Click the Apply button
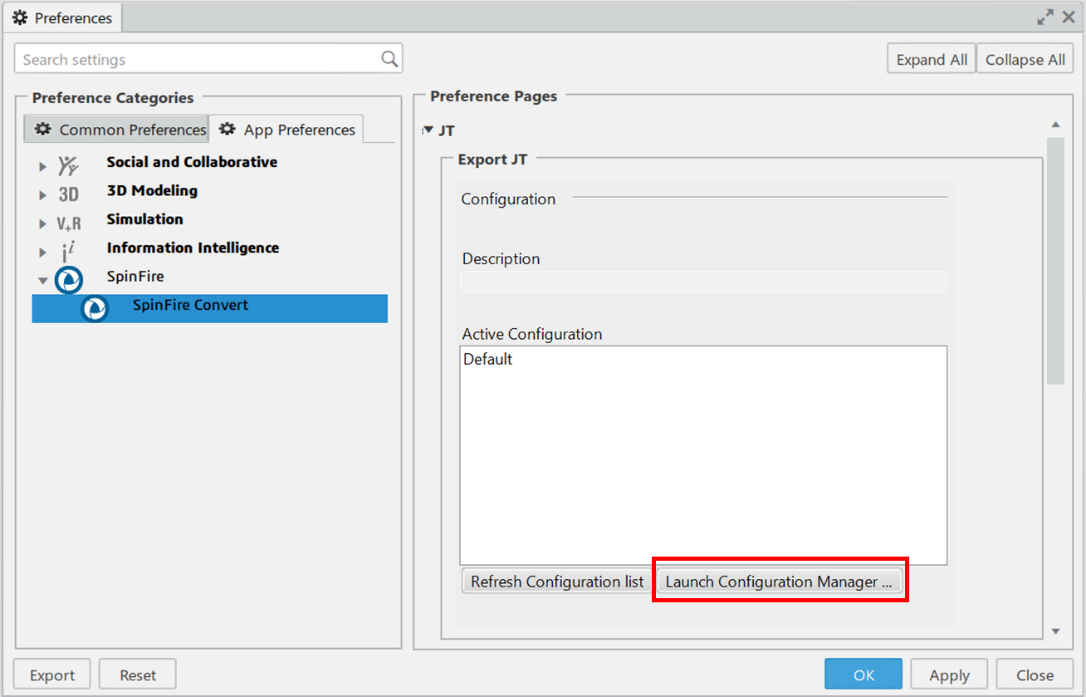The image size is (1086, 697). pos(950,675)
